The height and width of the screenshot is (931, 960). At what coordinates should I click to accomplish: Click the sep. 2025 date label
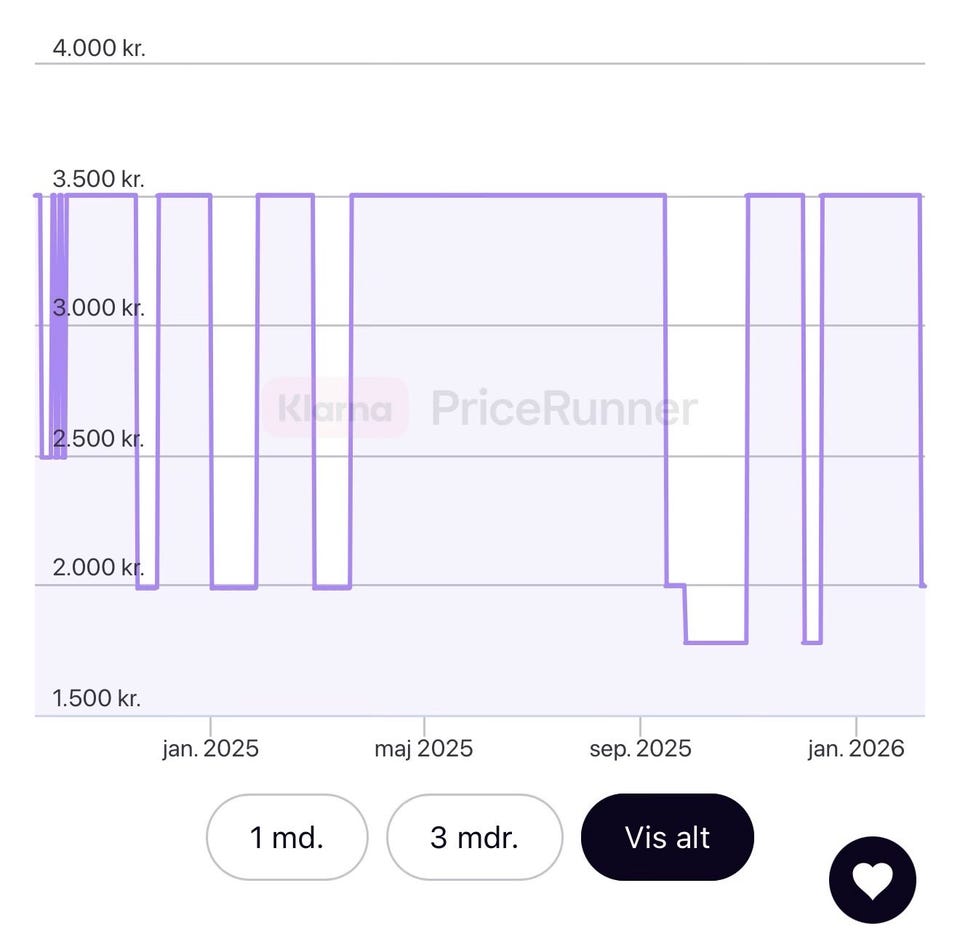click(x=640, y=749)
